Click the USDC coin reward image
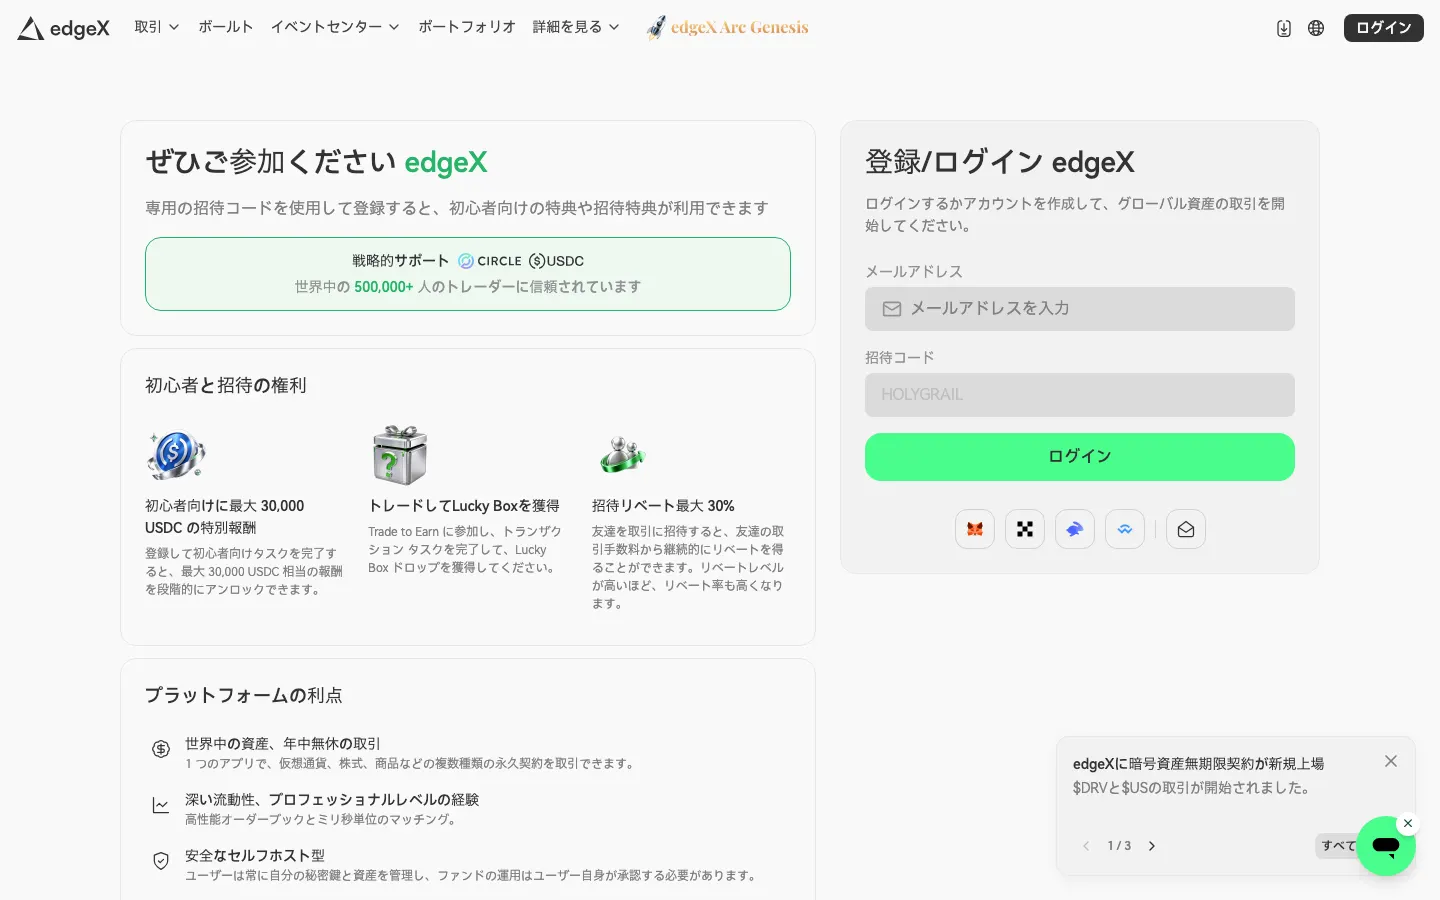Image resolution: width=1440 pixels, height=900 pixels. point(175,455)
